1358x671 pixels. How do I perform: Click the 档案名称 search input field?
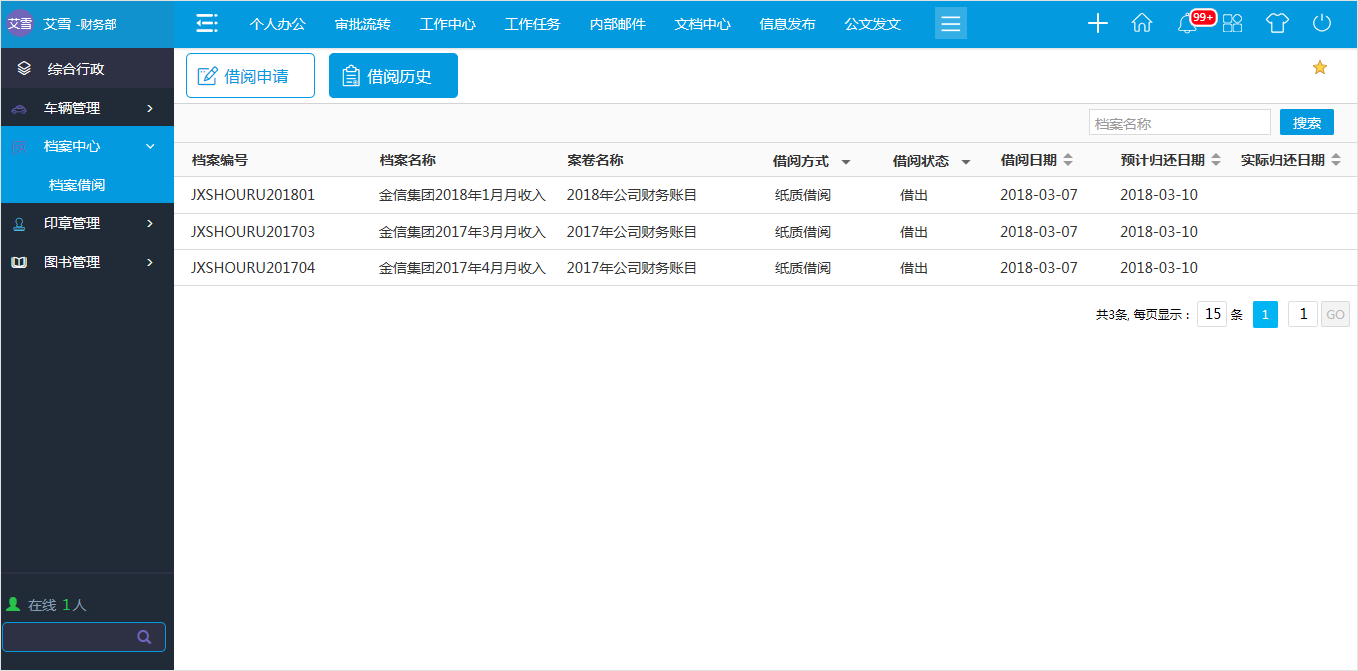tap(1179, 121)
